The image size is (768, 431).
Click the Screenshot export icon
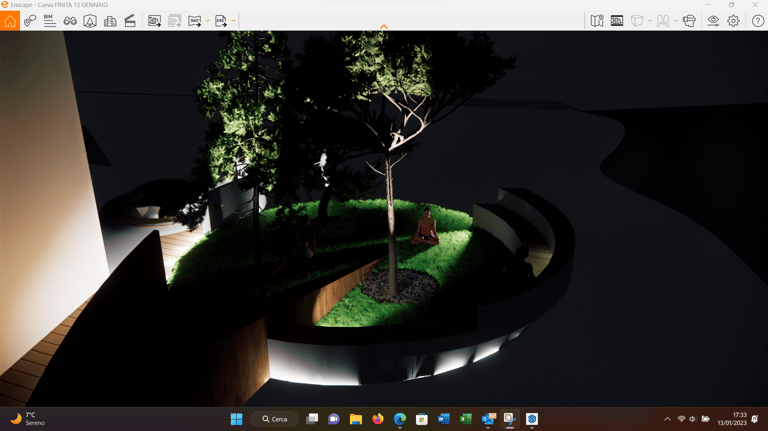[x=154, y=21]
